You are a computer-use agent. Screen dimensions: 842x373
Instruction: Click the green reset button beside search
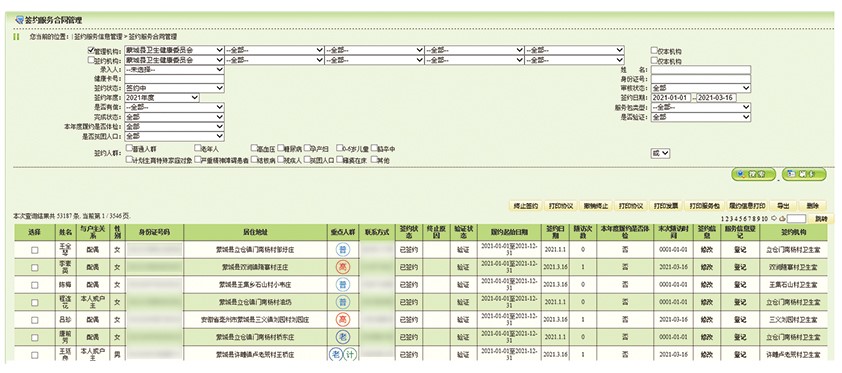click(x=804, y=174)
